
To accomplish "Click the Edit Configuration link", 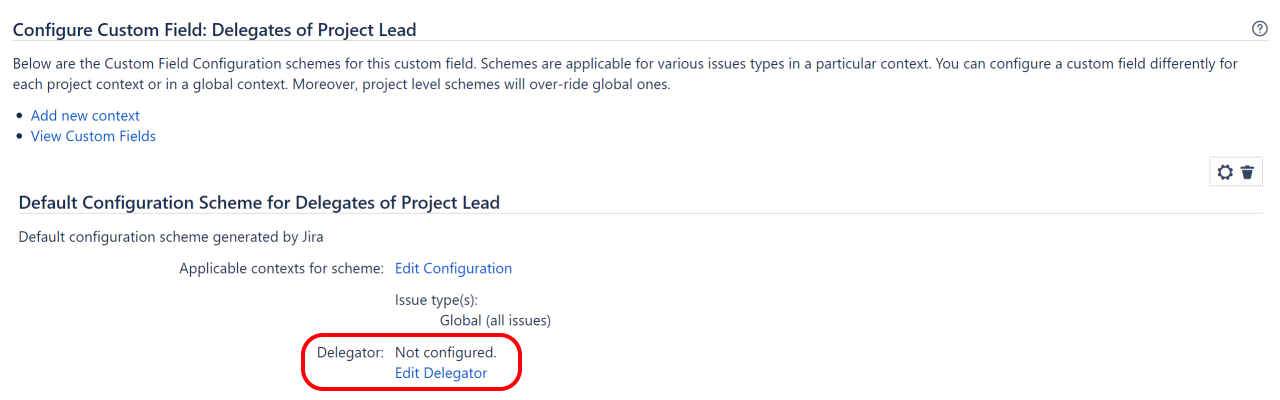I will 453,268.
